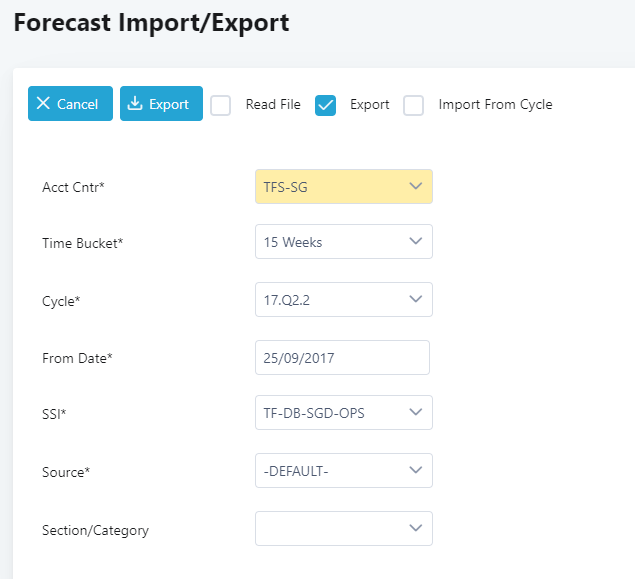This screenshot has width=635, height=579.
Task: Click the chevron arrow in Cycle field
Action: tap(416, 299)
